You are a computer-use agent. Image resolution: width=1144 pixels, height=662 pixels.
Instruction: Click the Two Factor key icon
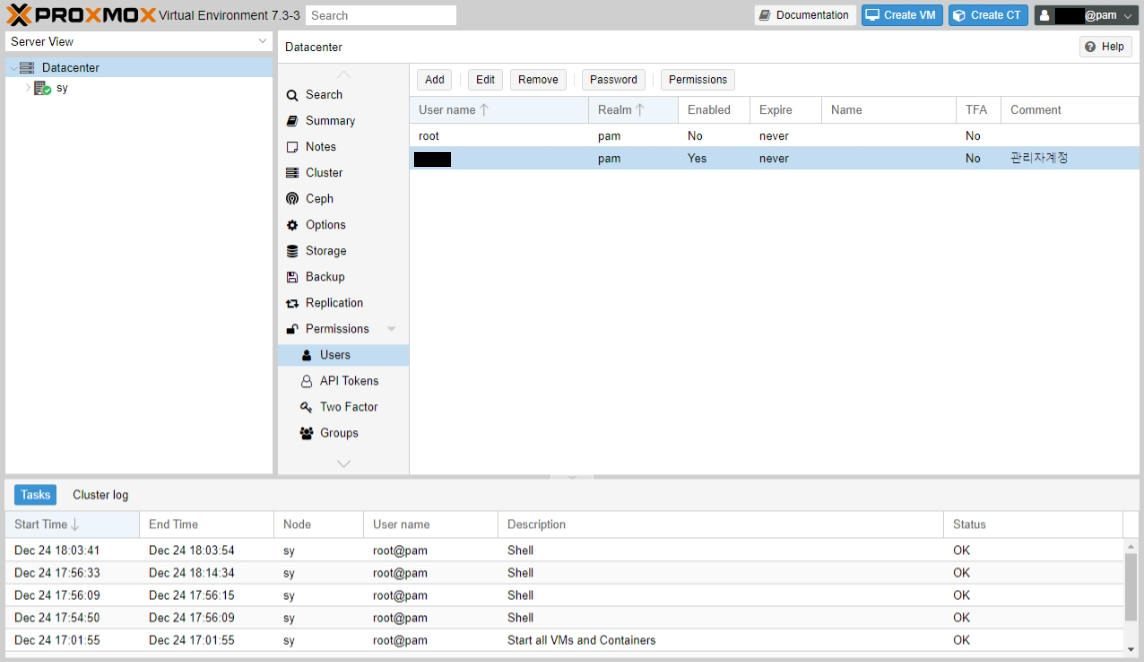[x=306, y=407]
